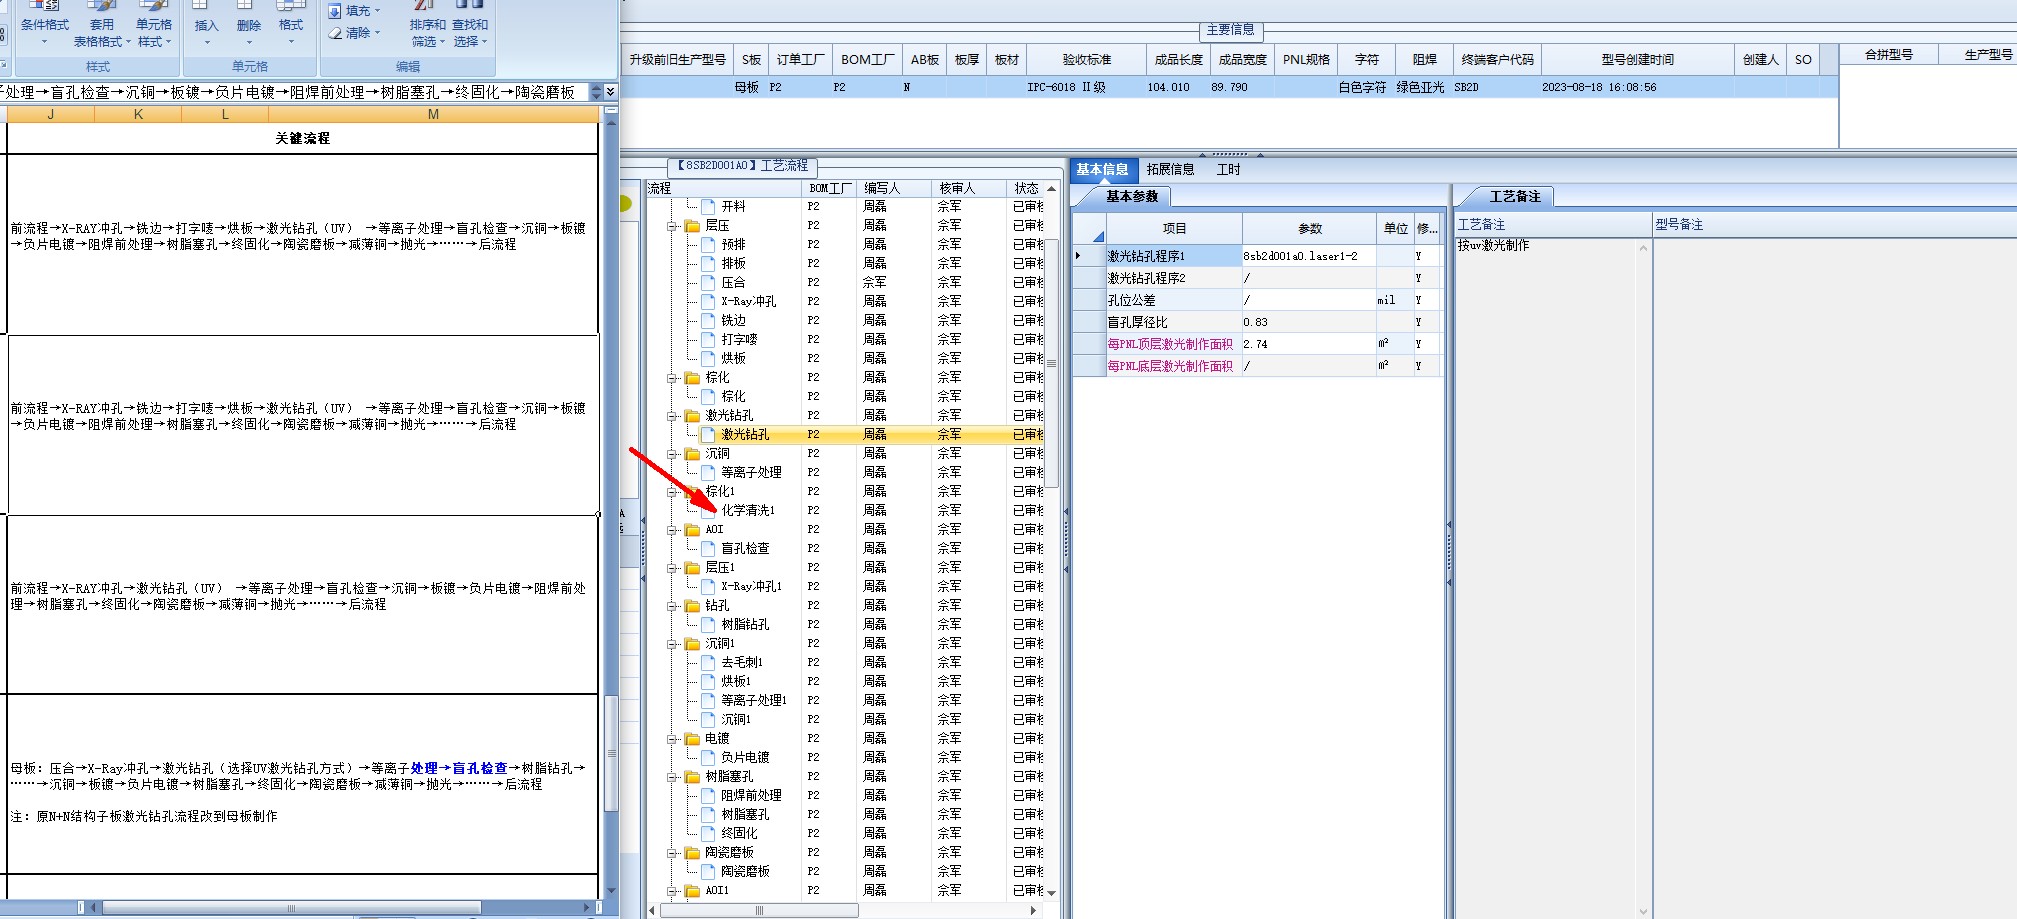The width and height of the screenshot is (2017, 919).
Task: Sort the tree by the 核审人 column header
Action: click(969, 188)
